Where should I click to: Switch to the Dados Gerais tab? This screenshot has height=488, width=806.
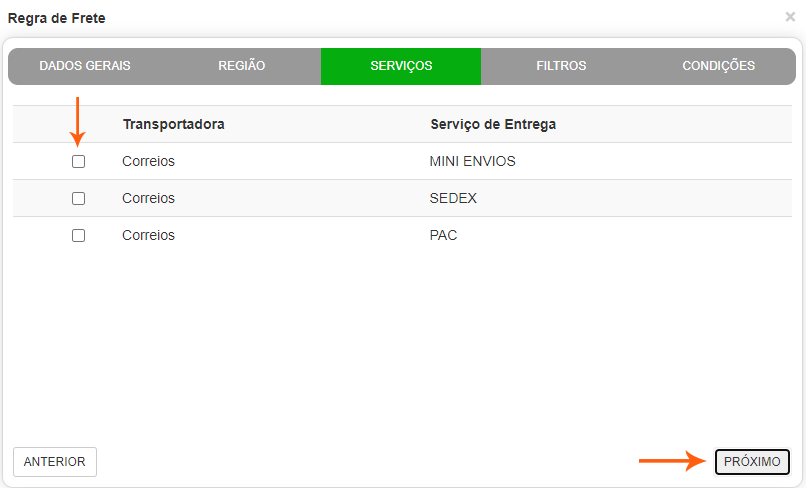tap(85, 66)
